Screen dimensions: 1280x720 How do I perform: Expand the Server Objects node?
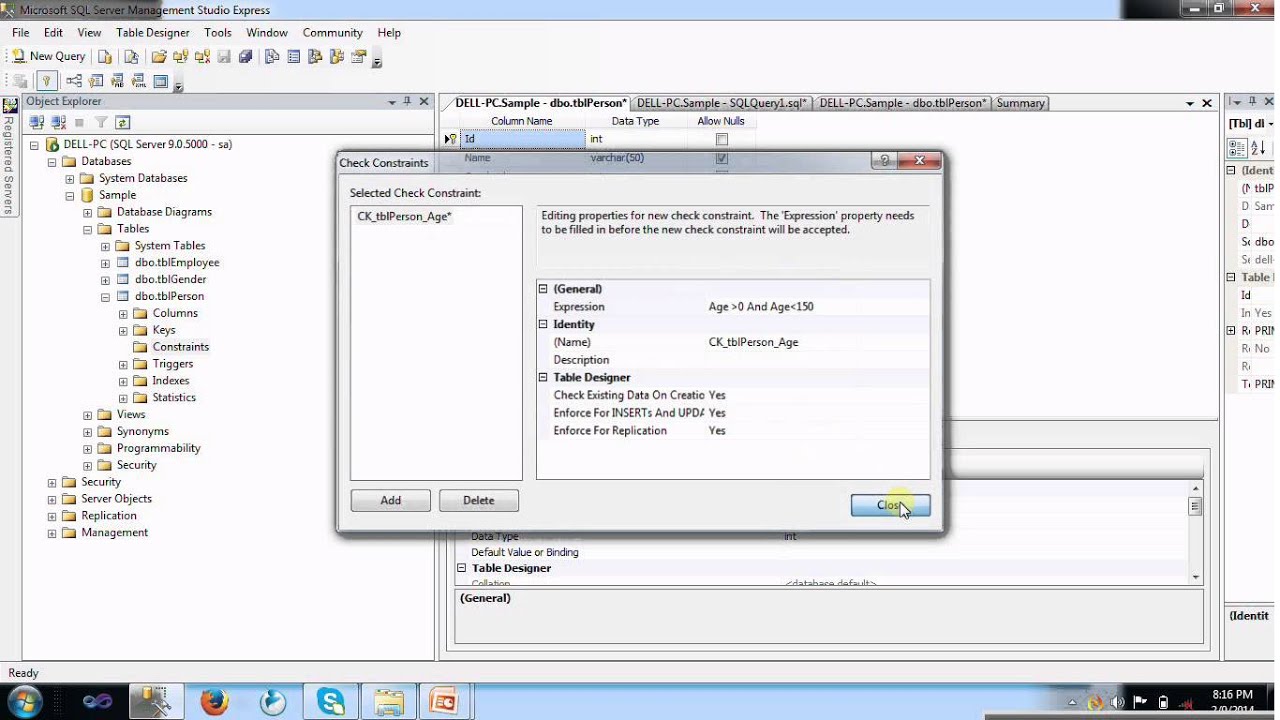[52, 499]
